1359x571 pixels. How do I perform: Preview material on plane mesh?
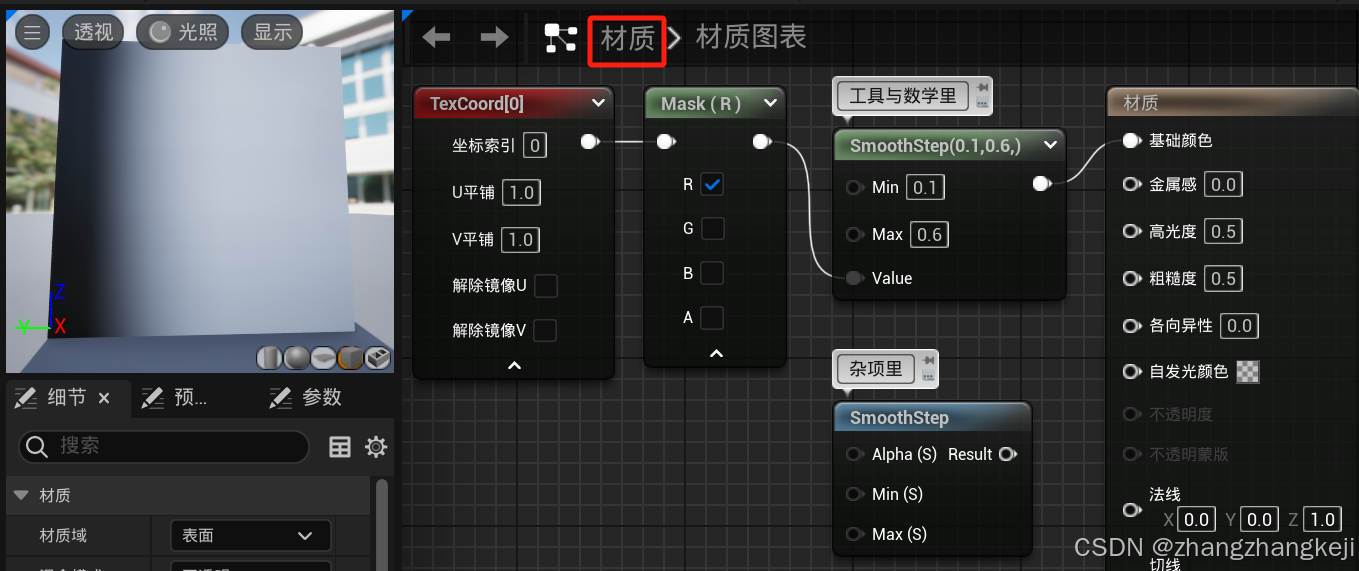pos(323,358)
